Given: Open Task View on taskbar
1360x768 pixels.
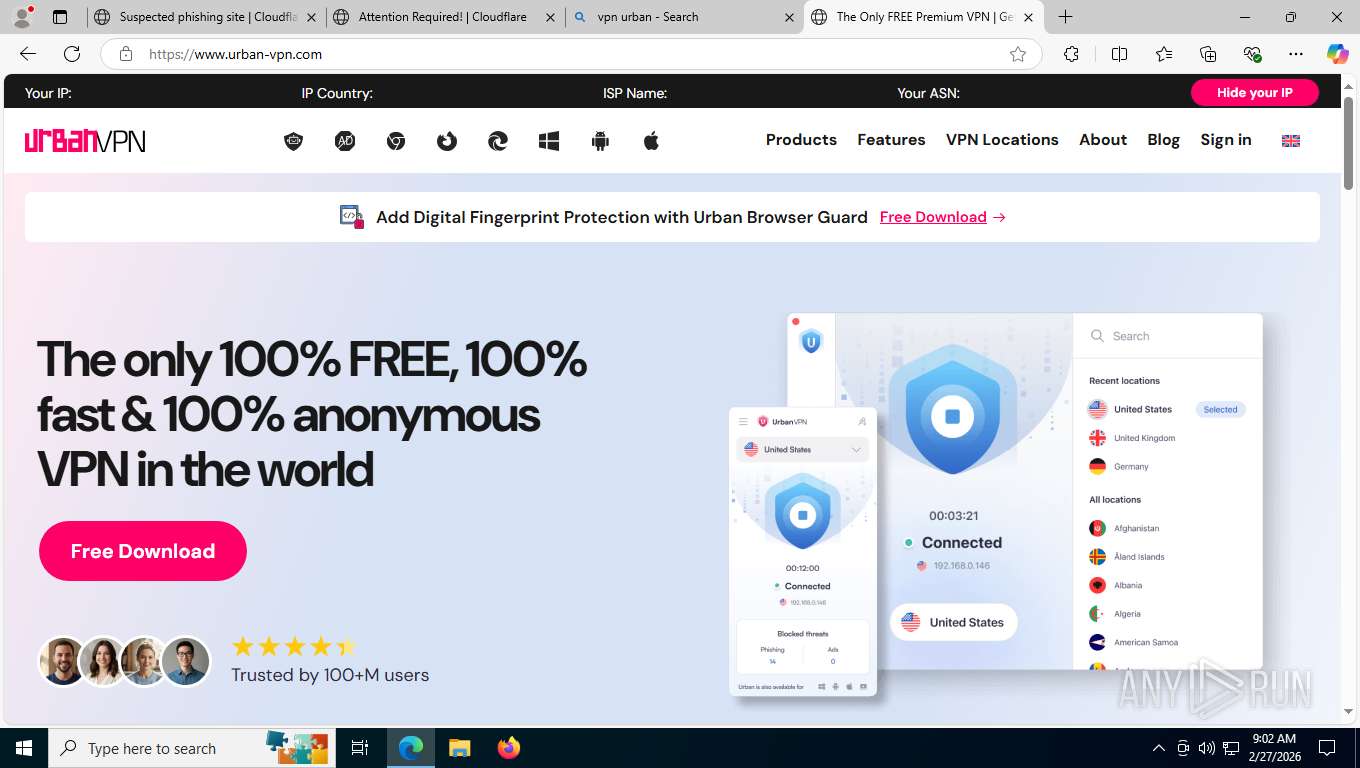Looking at the screenshot, I should tap(360, 748).
